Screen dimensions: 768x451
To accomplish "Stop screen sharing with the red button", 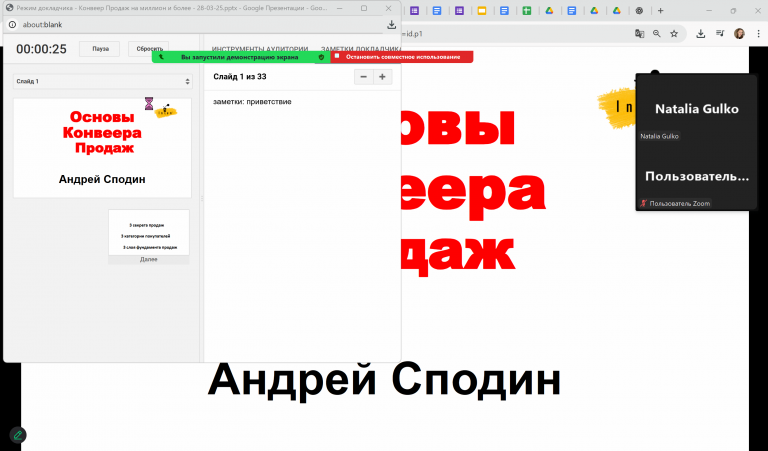I will (x=402, y=57).
